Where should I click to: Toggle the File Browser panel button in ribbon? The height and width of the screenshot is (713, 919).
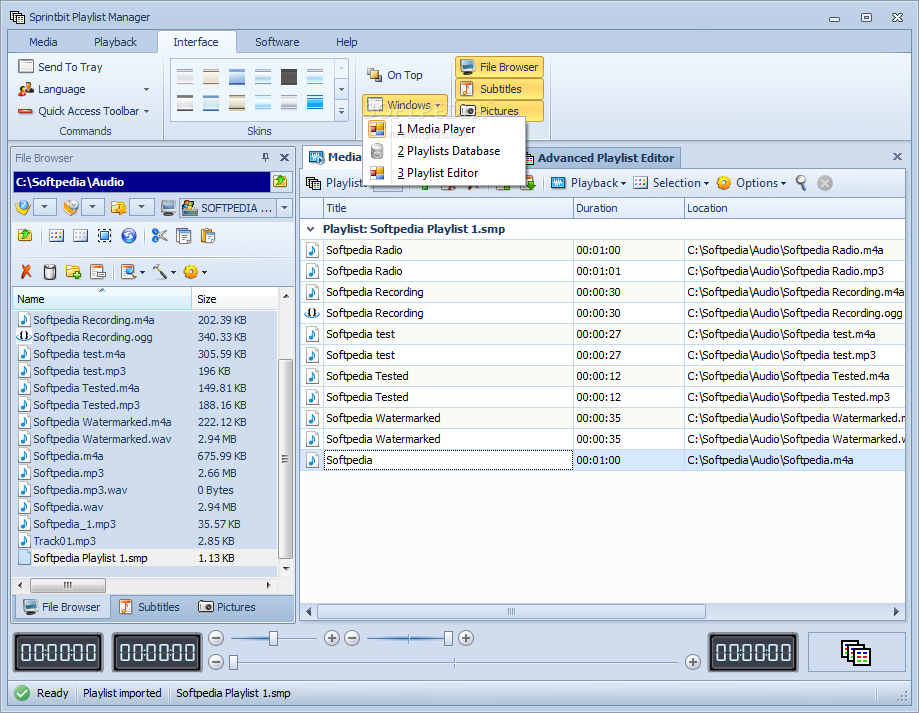499,67
